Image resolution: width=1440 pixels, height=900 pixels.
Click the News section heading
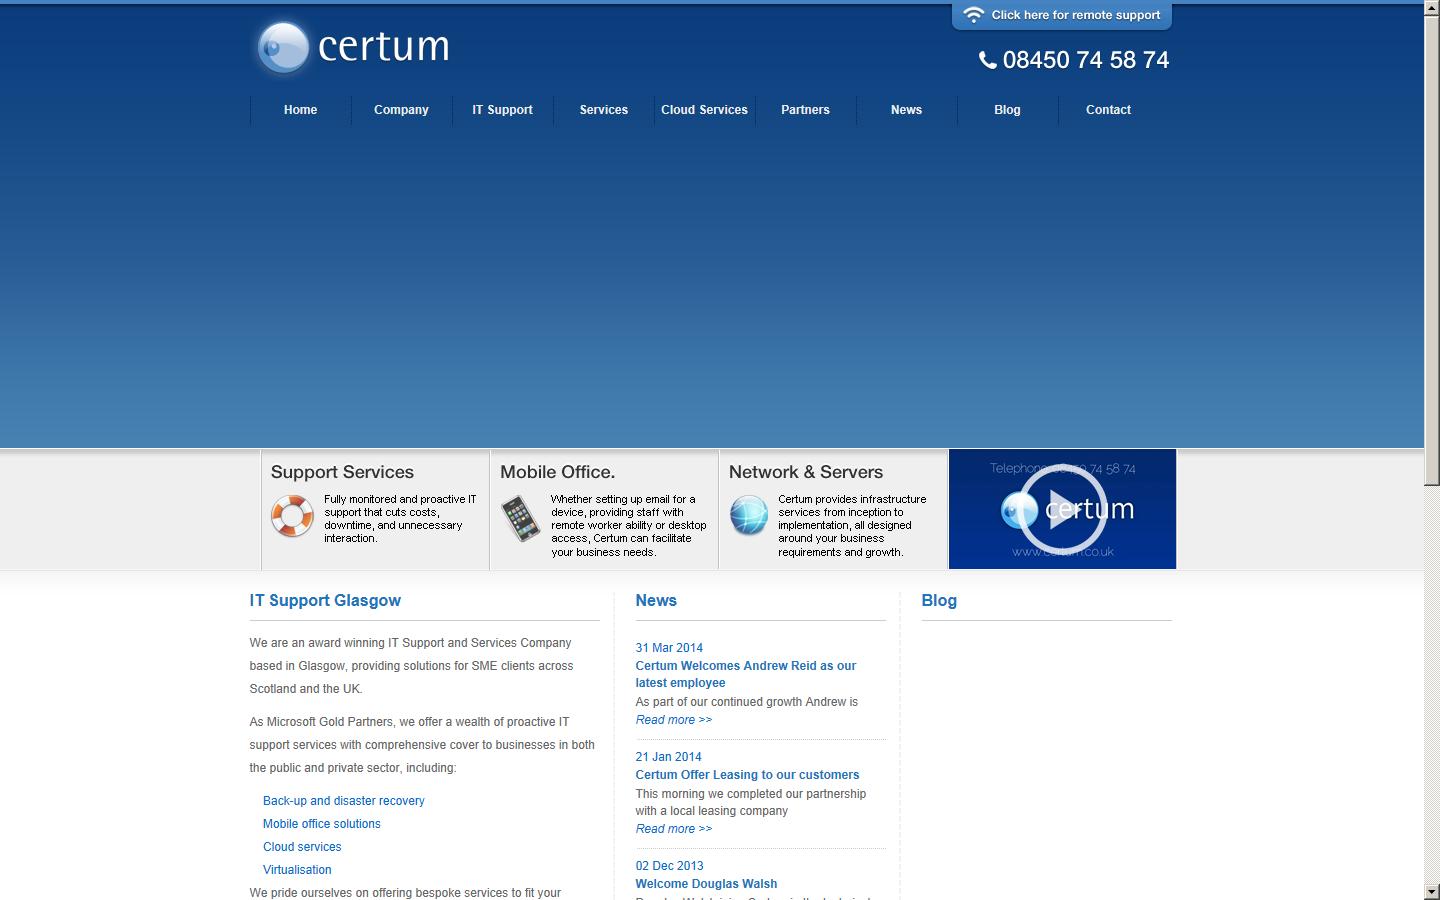[x=656, y=601]
